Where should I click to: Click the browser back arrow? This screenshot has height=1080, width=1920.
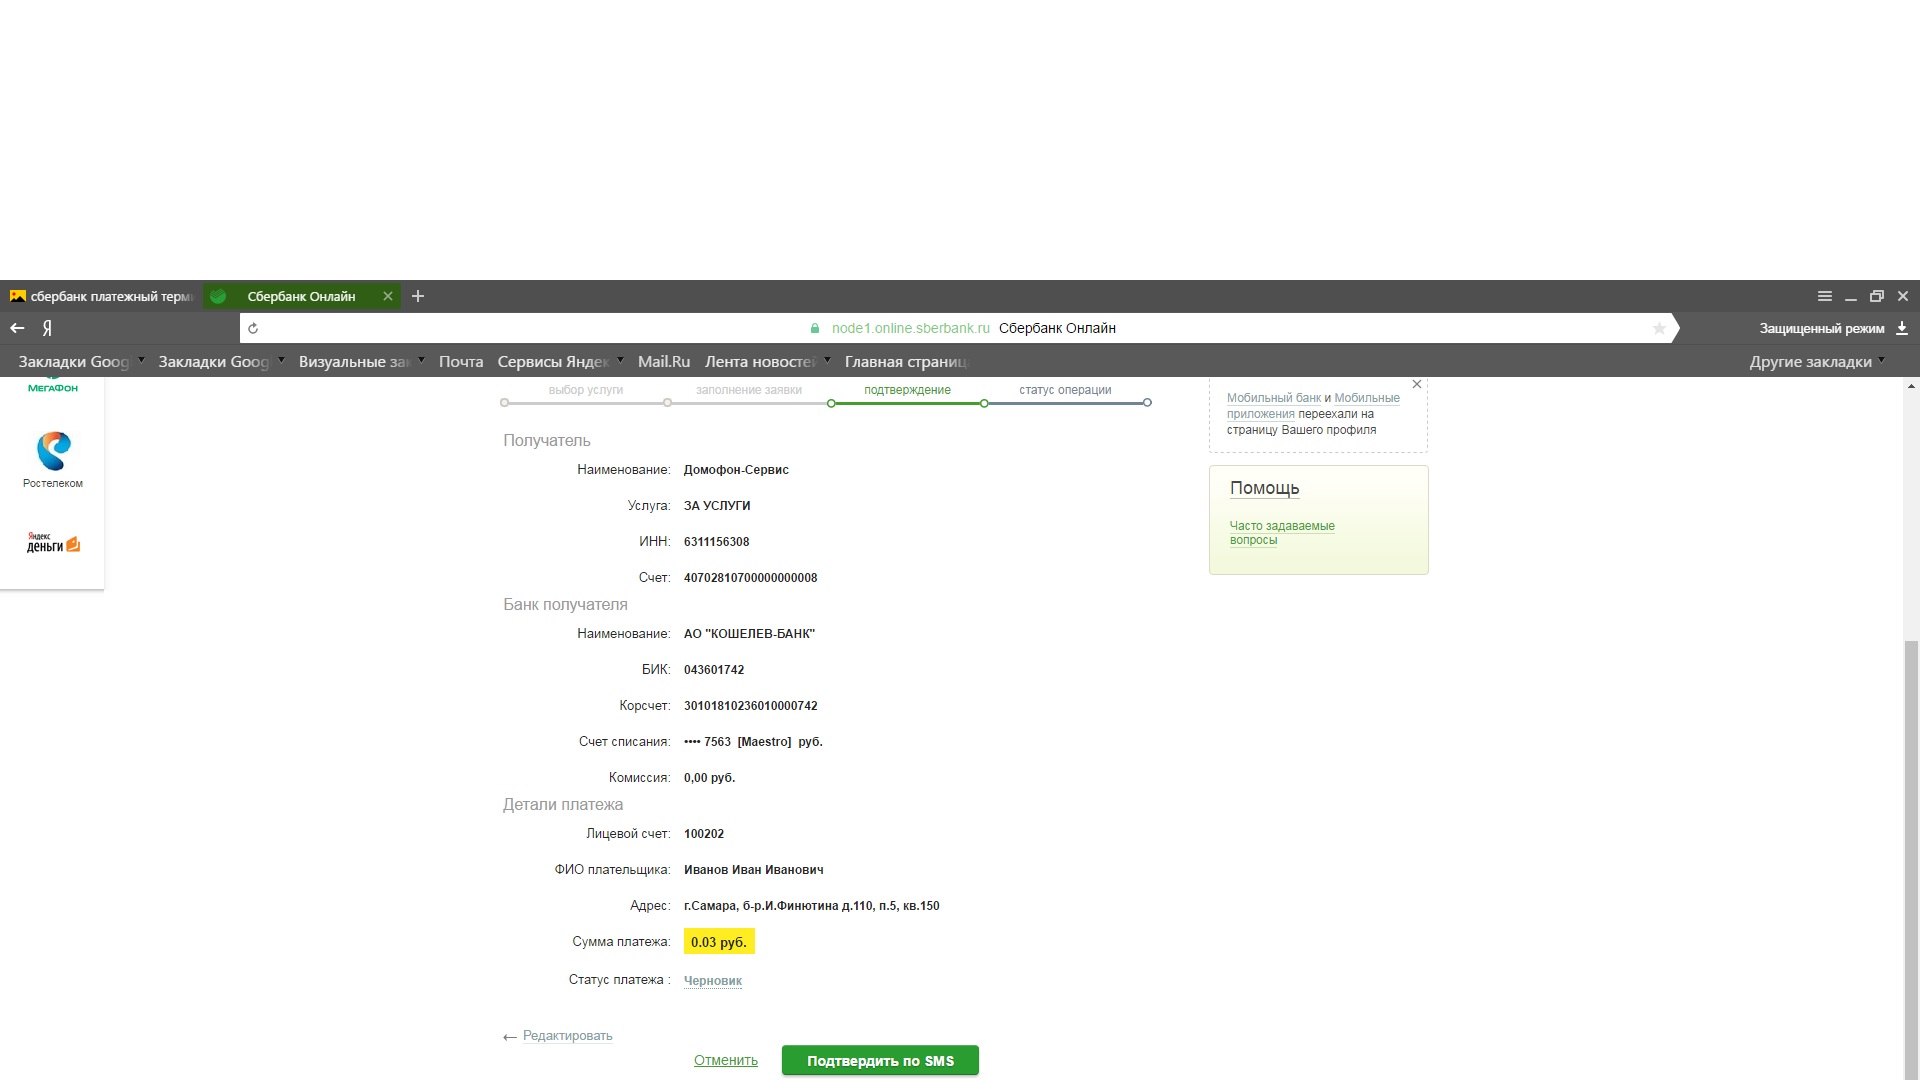pyautogui.click(x=17, y=328)
